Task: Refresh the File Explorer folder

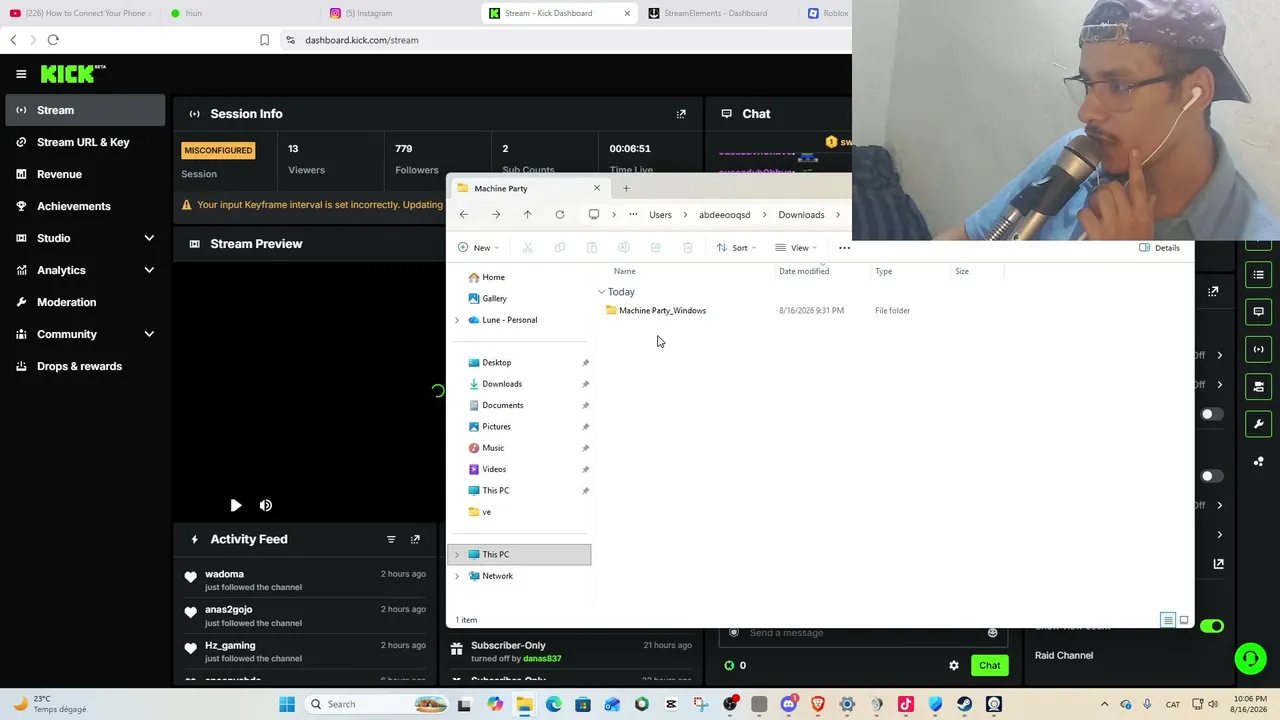Action: point(560,215)
